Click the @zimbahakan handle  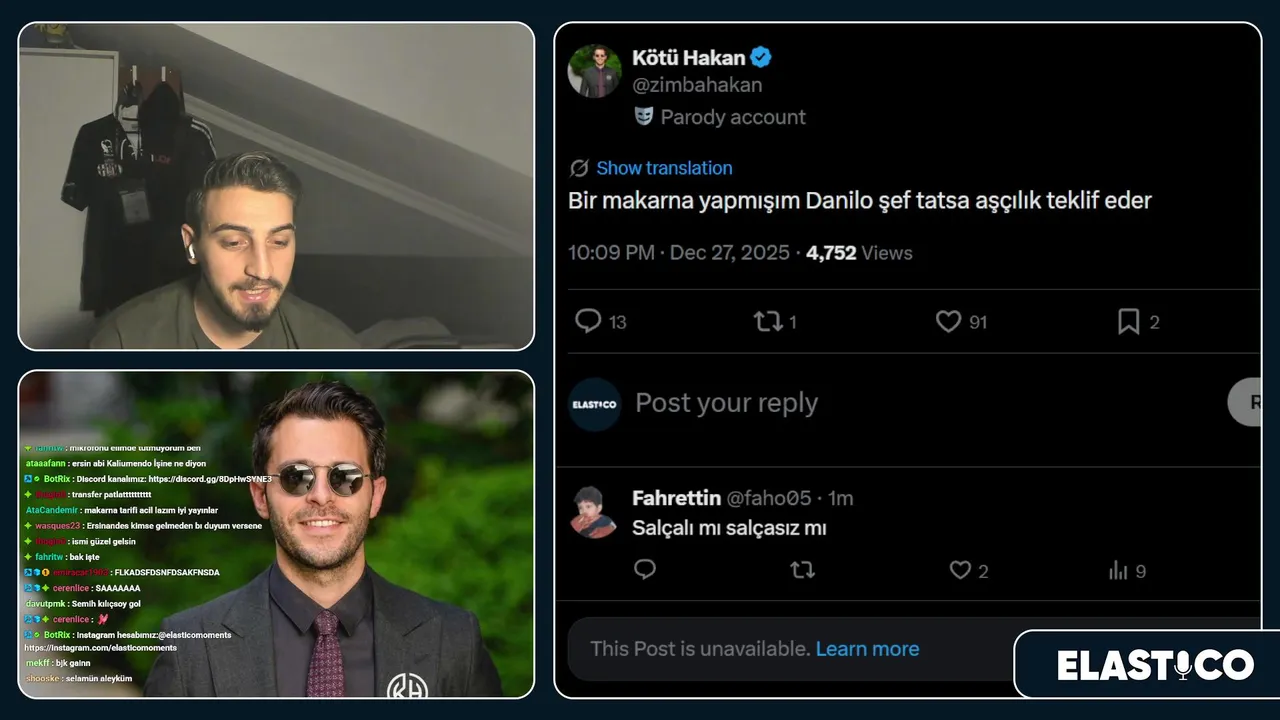pos(697,85)
